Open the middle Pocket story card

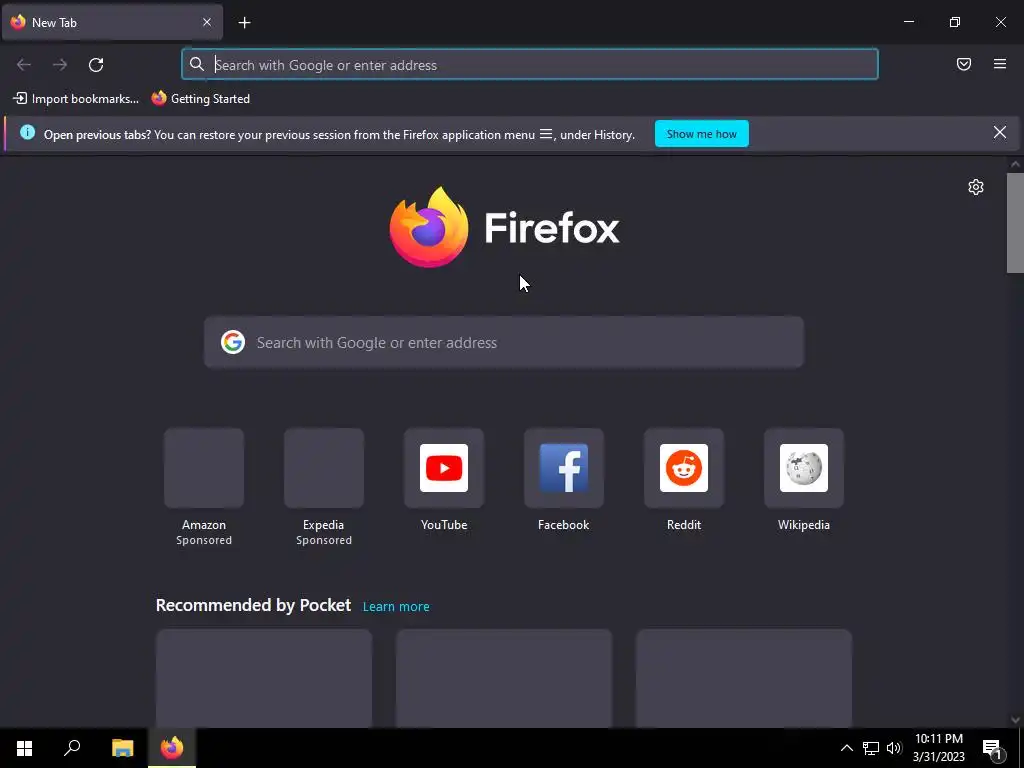click(504, 678)
